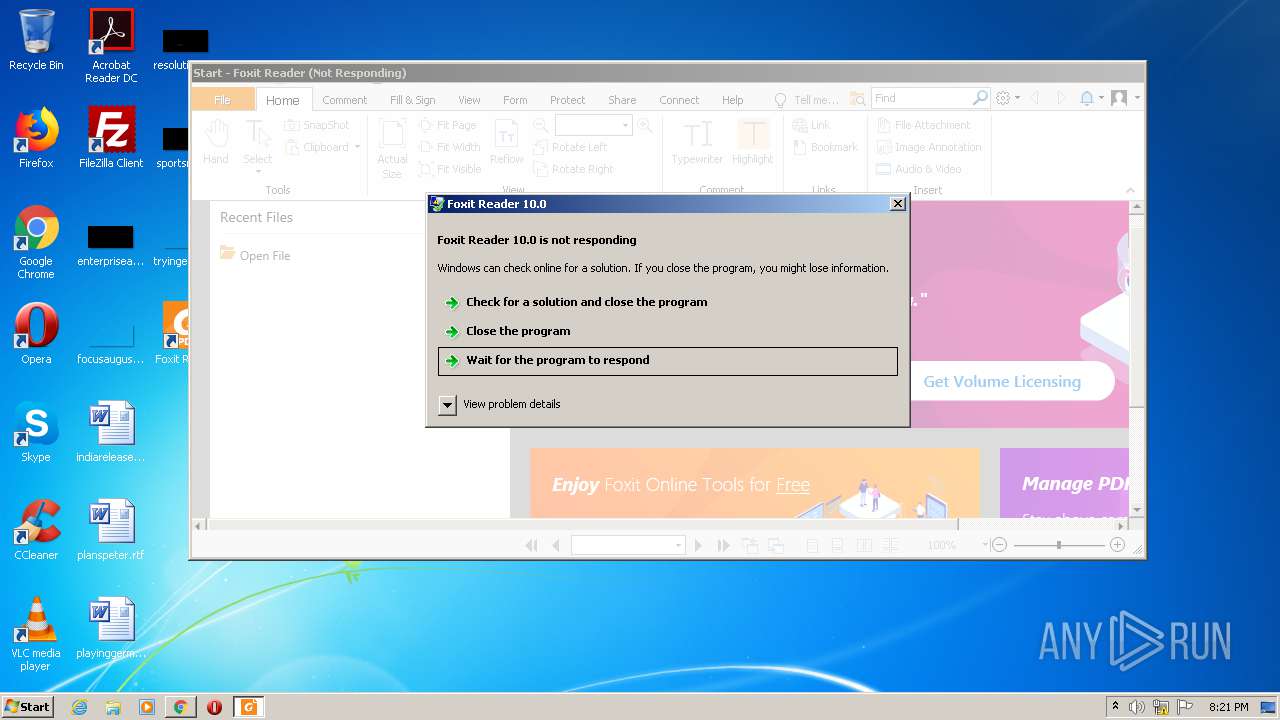This screenshot has height=720, width=1280.
Task: Click the Bookmark tool
Action: point(825,147)
